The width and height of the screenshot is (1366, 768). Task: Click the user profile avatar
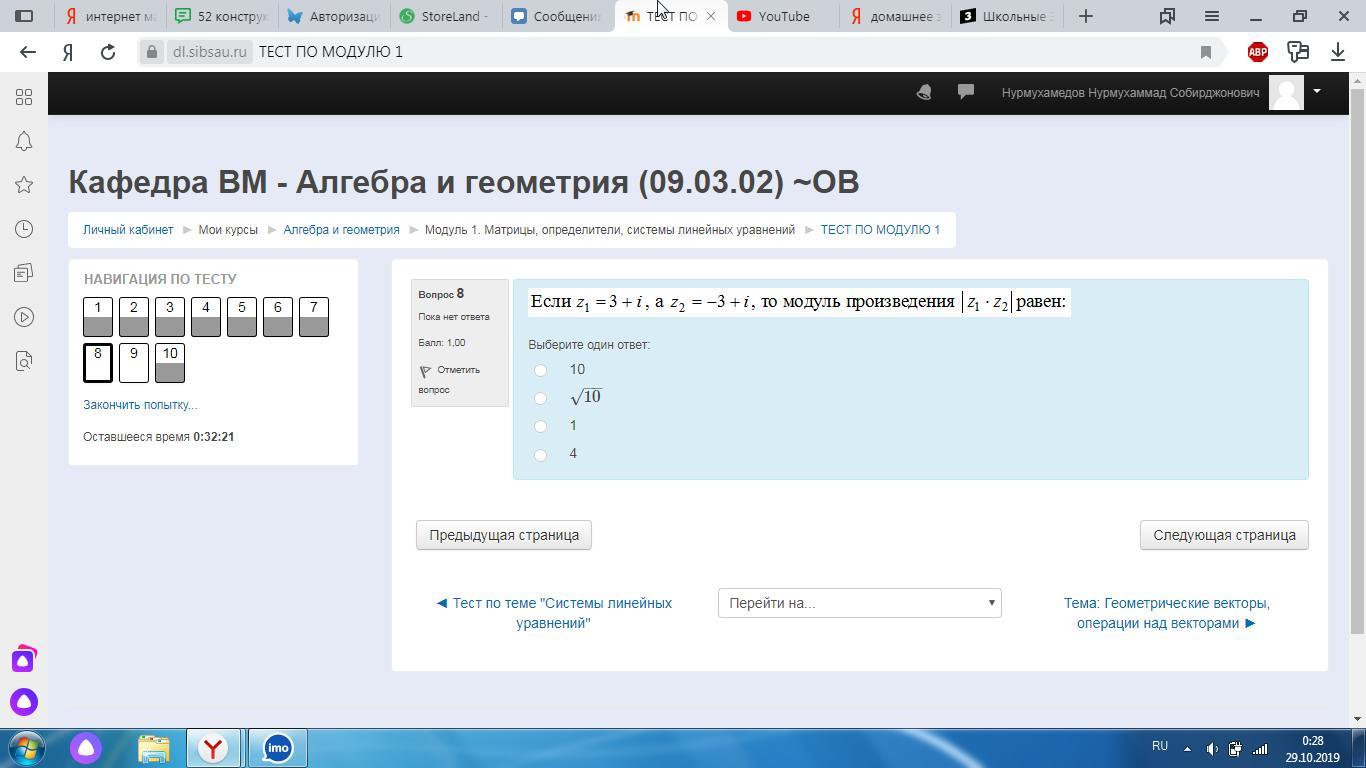coord(1286,92)
